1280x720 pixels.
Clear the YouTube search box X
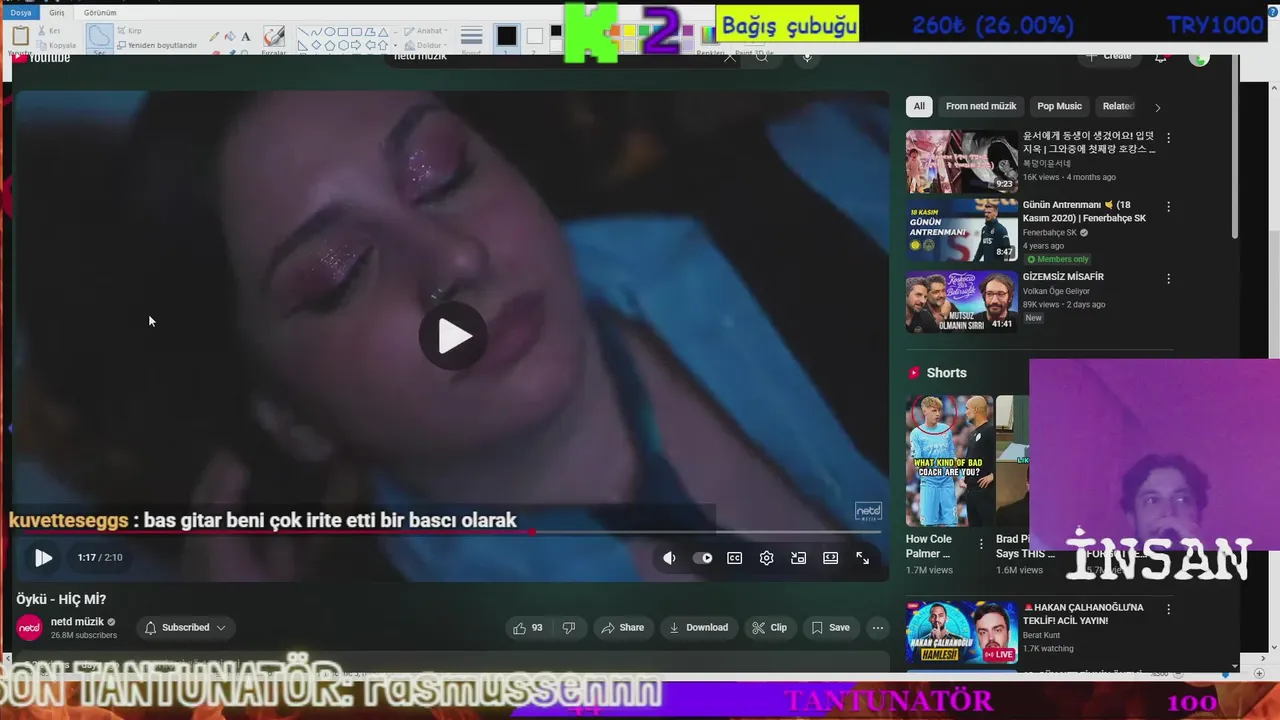pyautogui.click(x=730, y=57)
